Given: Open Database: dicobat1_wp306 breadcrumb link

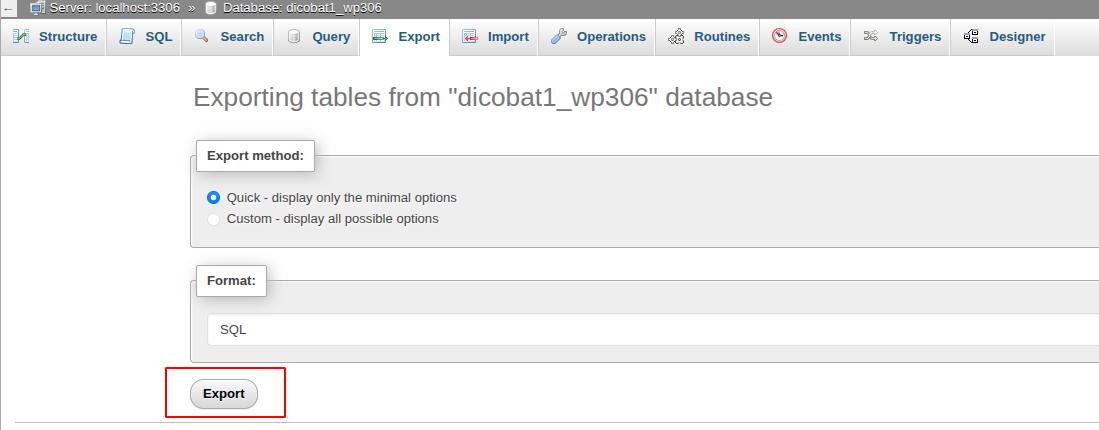Looking at the screenshot, I should click(302, 8).
